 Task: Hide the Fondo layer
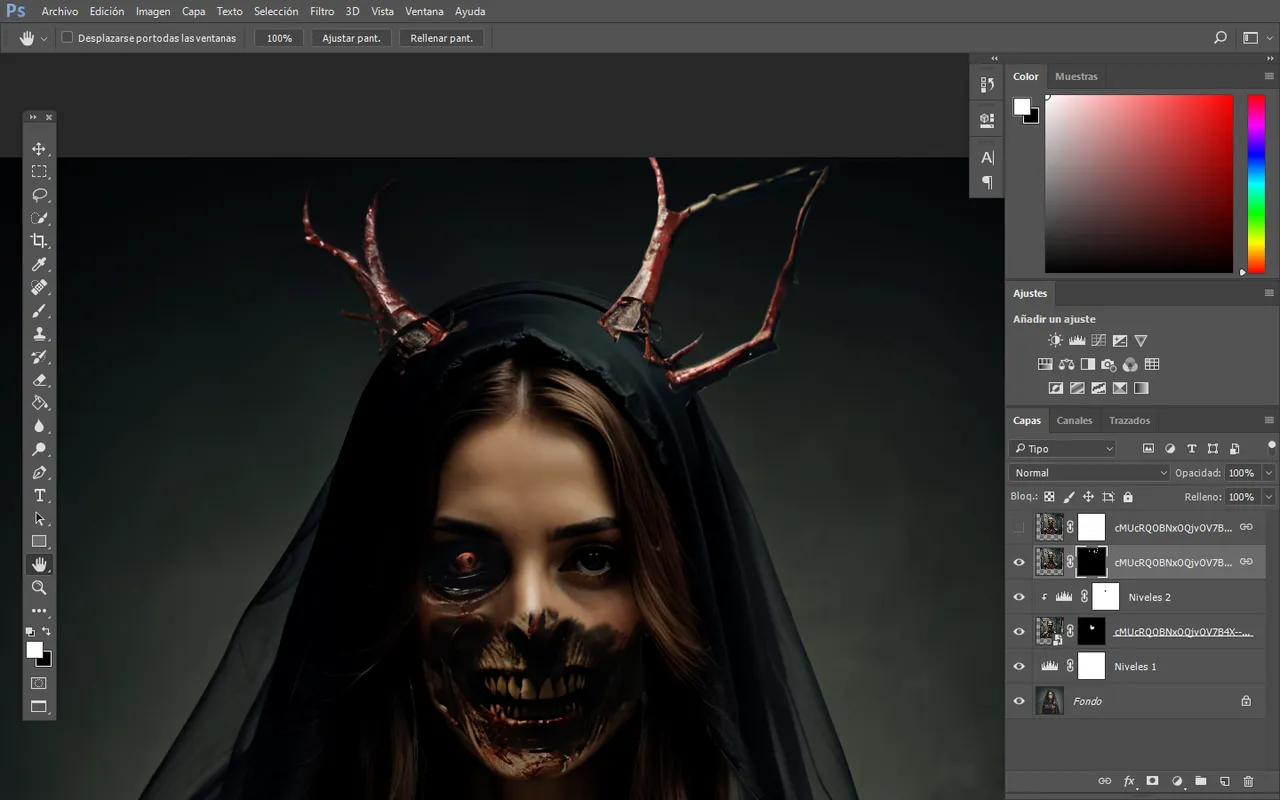(1019, 701)
